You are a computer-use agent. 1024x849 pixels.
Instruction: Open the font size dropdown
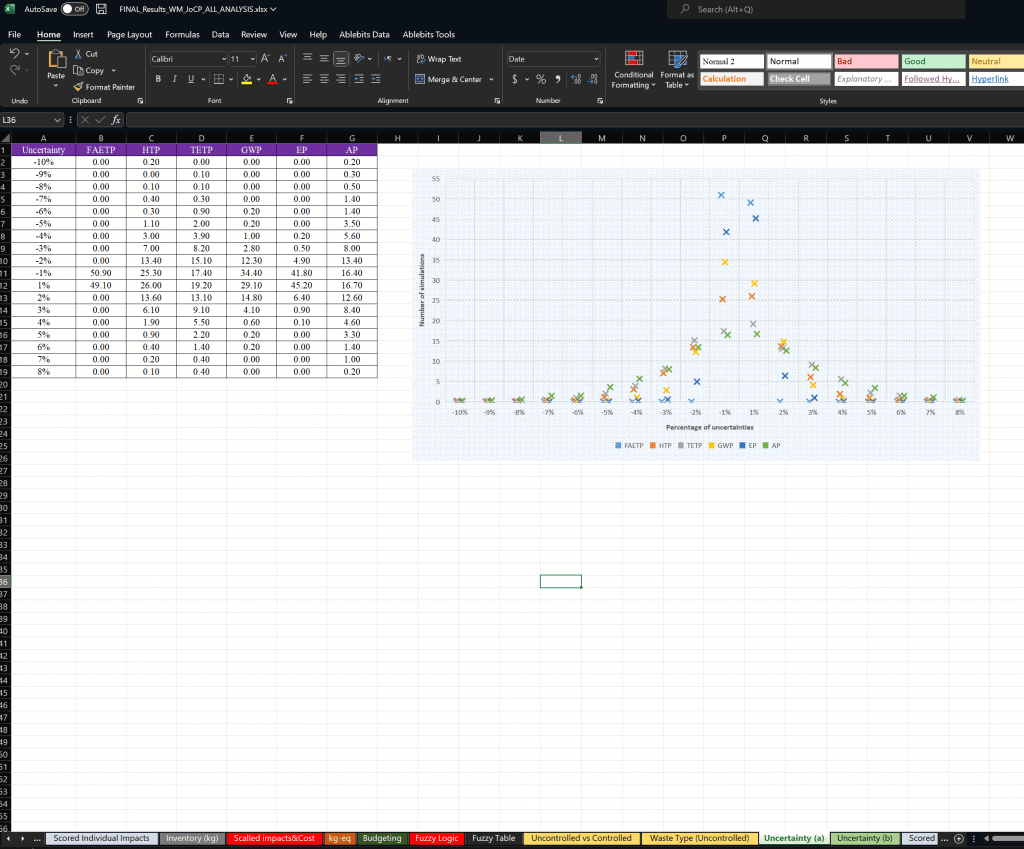tap(253, 58)
